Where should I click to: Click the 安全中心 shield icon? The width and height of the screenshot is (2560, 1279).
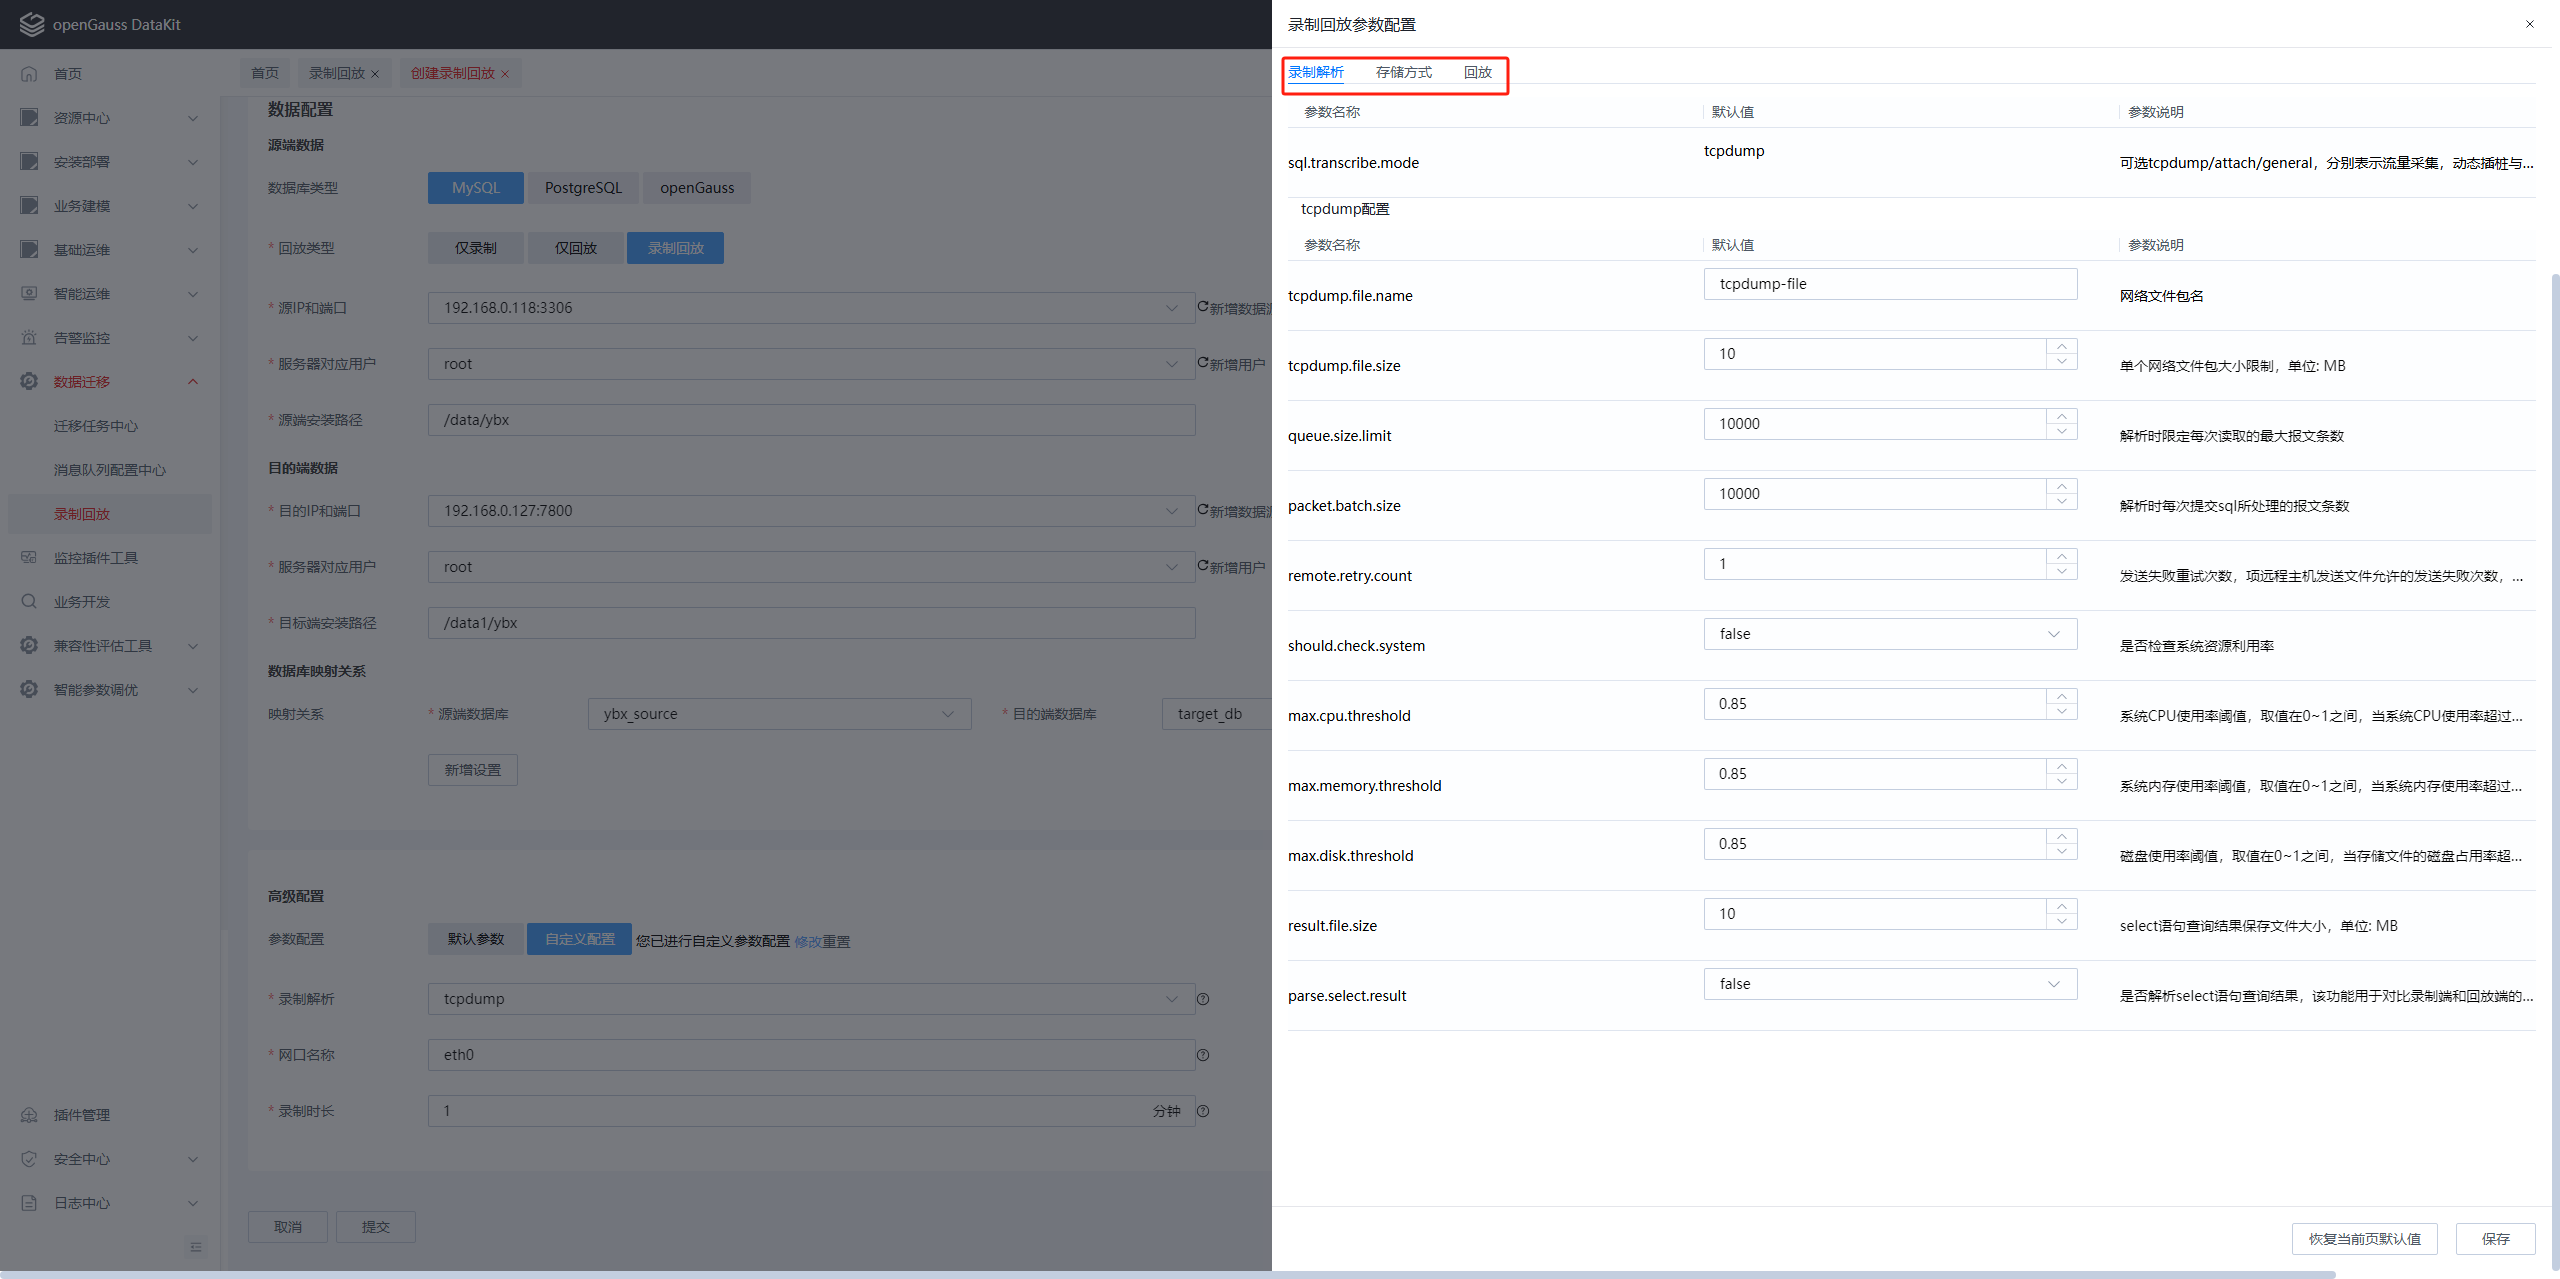tap(29, 1159)
